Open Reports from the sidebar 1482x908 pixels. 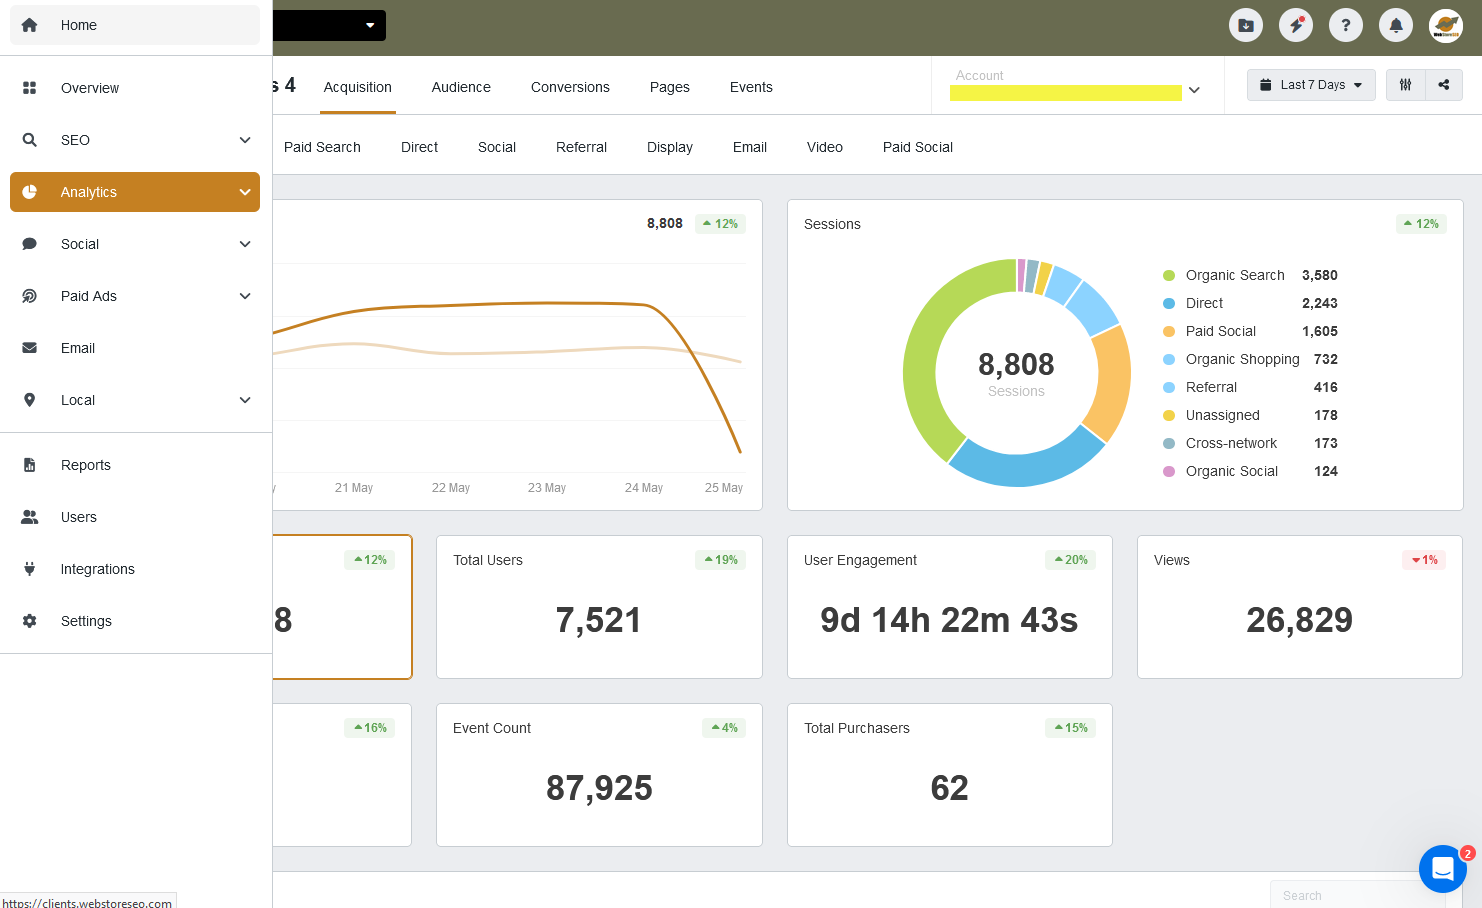point(85,465)
